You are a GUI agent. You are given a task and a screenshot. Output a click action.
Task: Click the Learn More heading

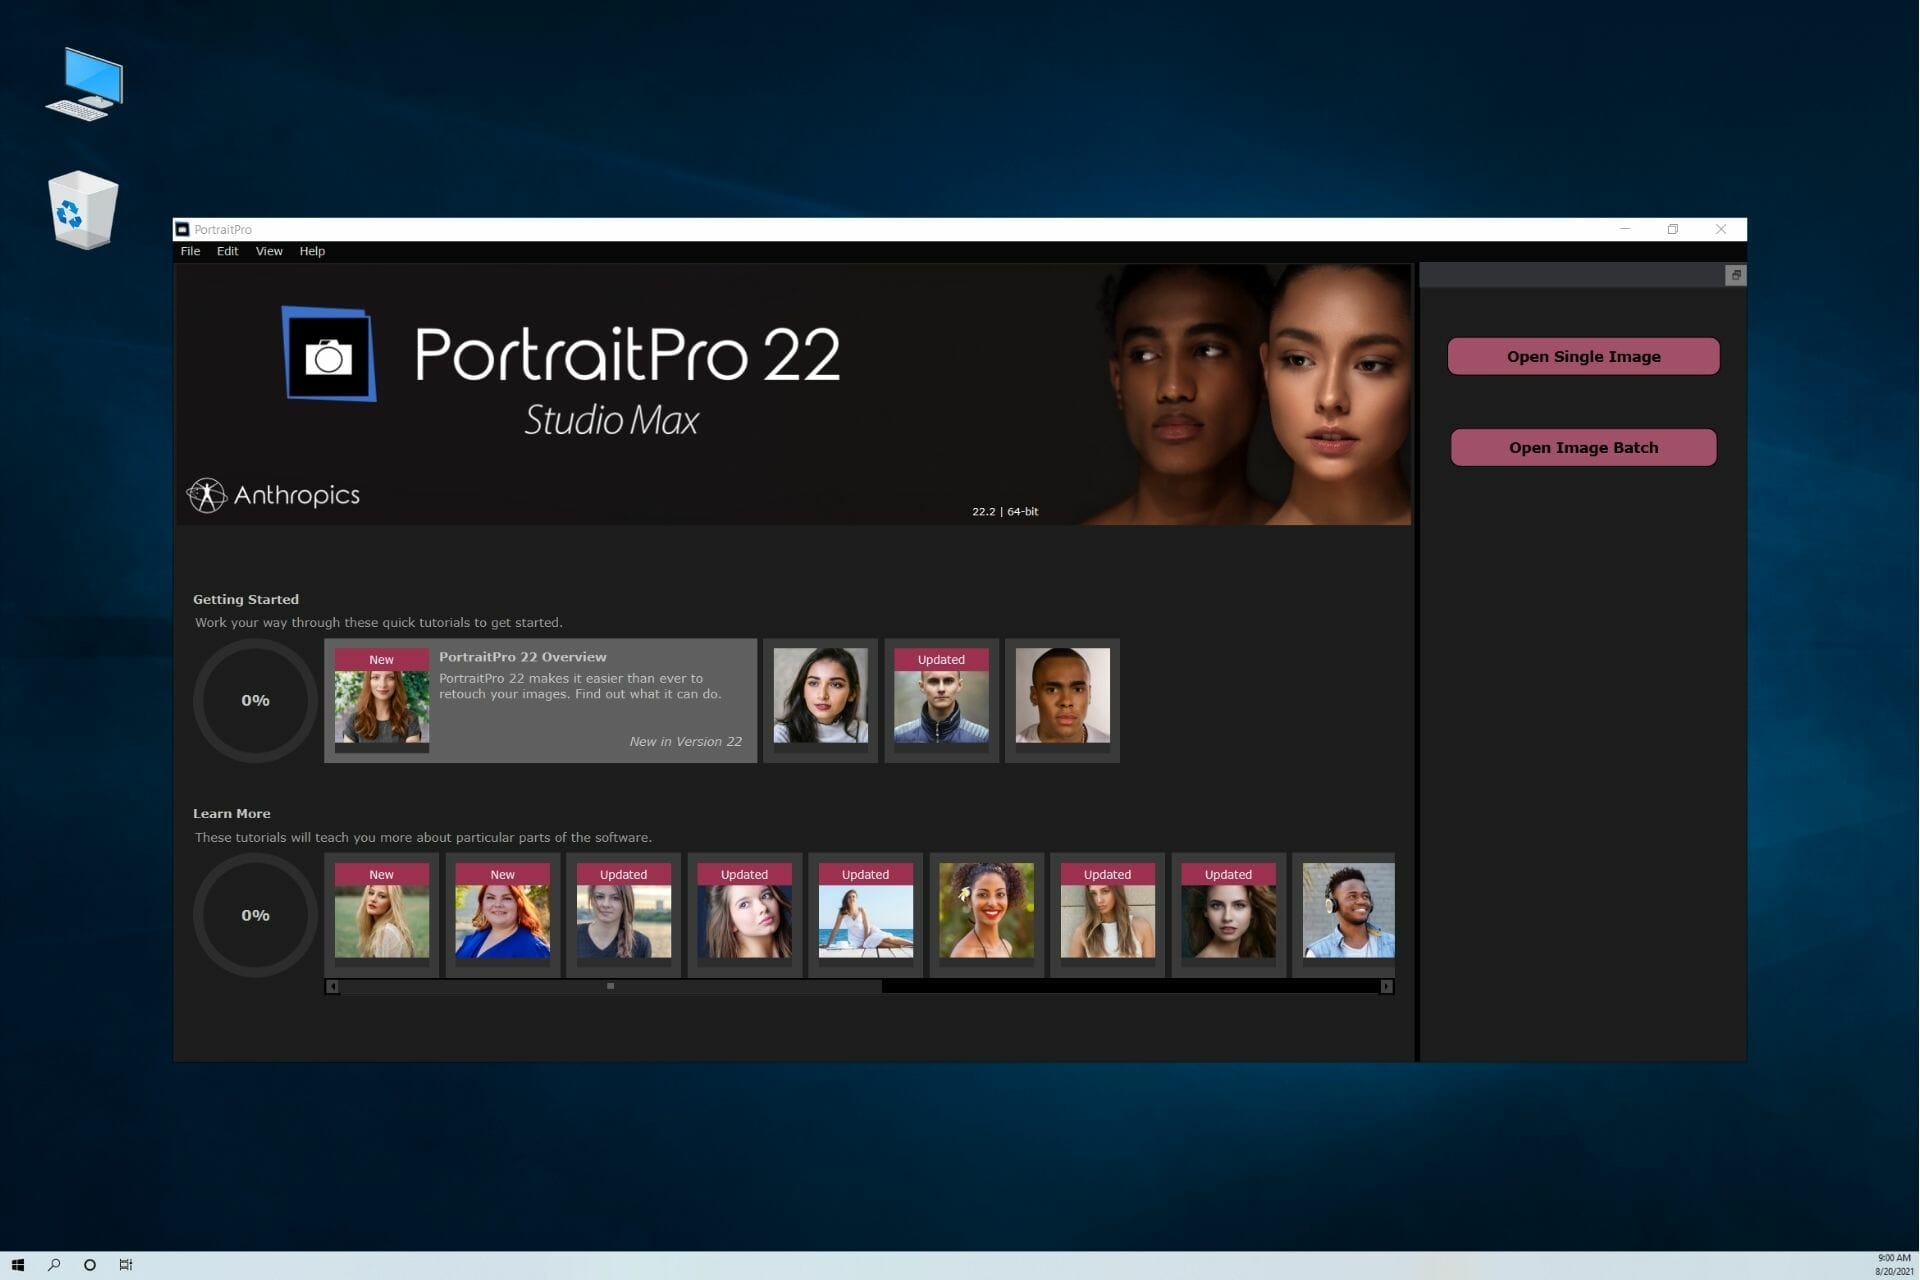tap(231, 813)
